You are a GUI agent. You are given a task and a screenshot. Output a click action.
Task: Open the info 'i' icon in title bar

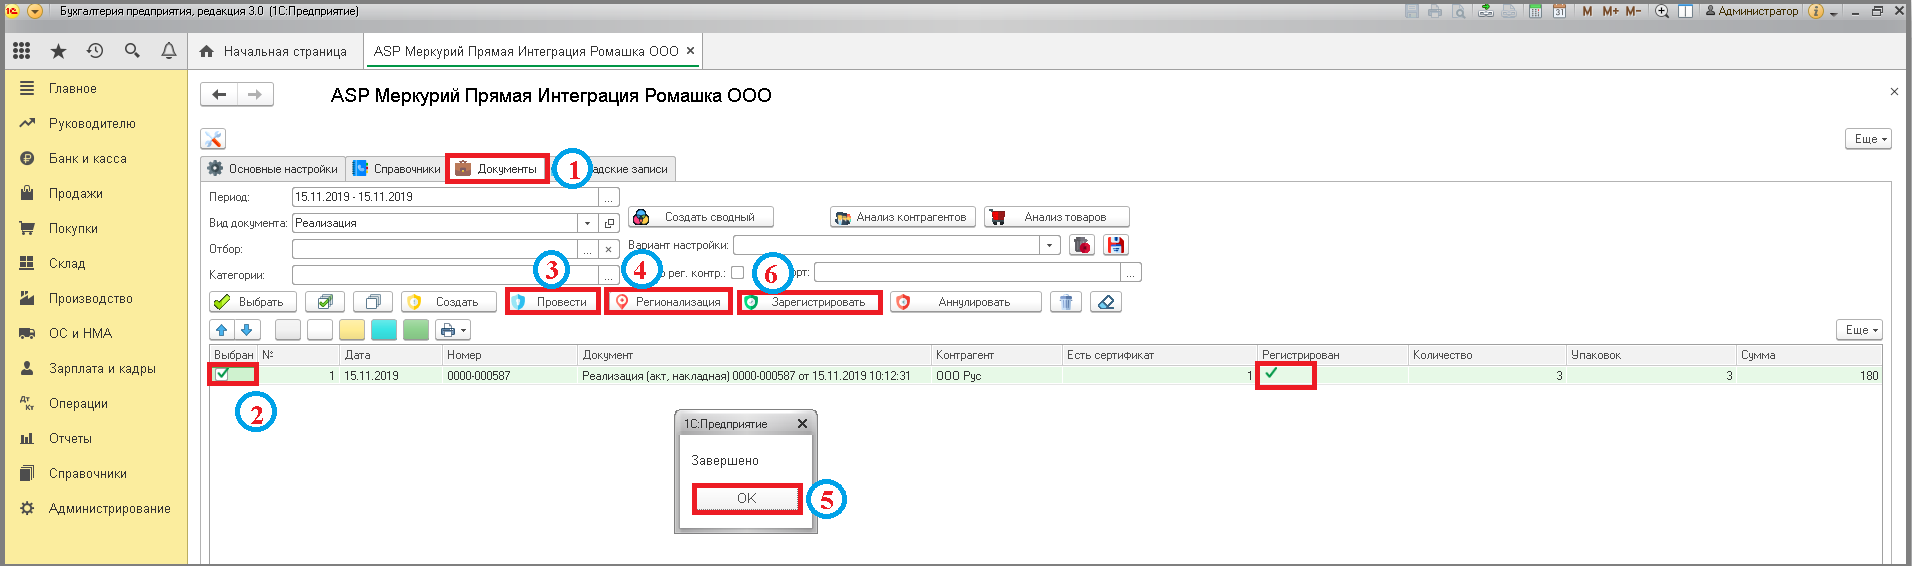tap(1816, 11)
